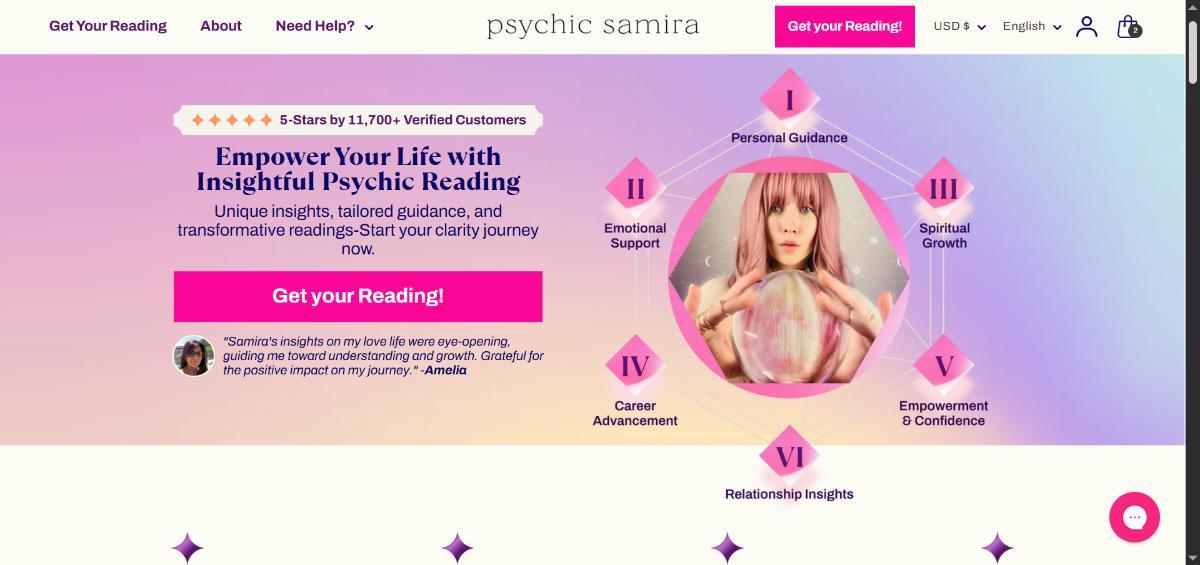This screenshot has height=565, width=1200.
Task: Open the About page link
Action: (x=221, y=26)
